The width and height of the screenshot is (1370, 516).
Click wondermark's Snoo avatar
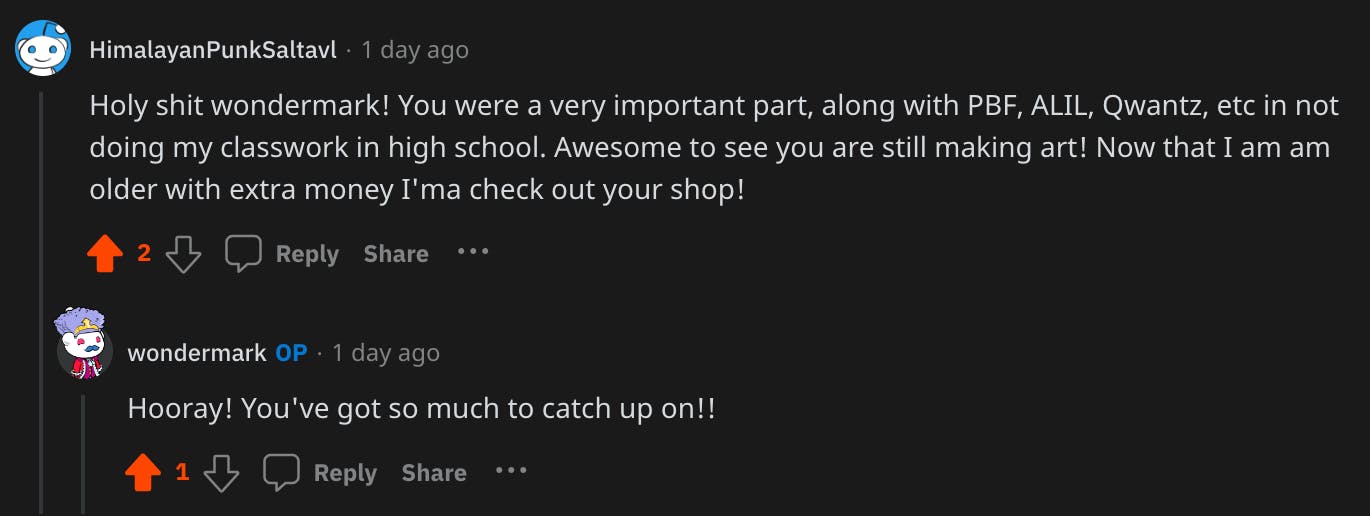pyautogui.click(x=82, y=343)
